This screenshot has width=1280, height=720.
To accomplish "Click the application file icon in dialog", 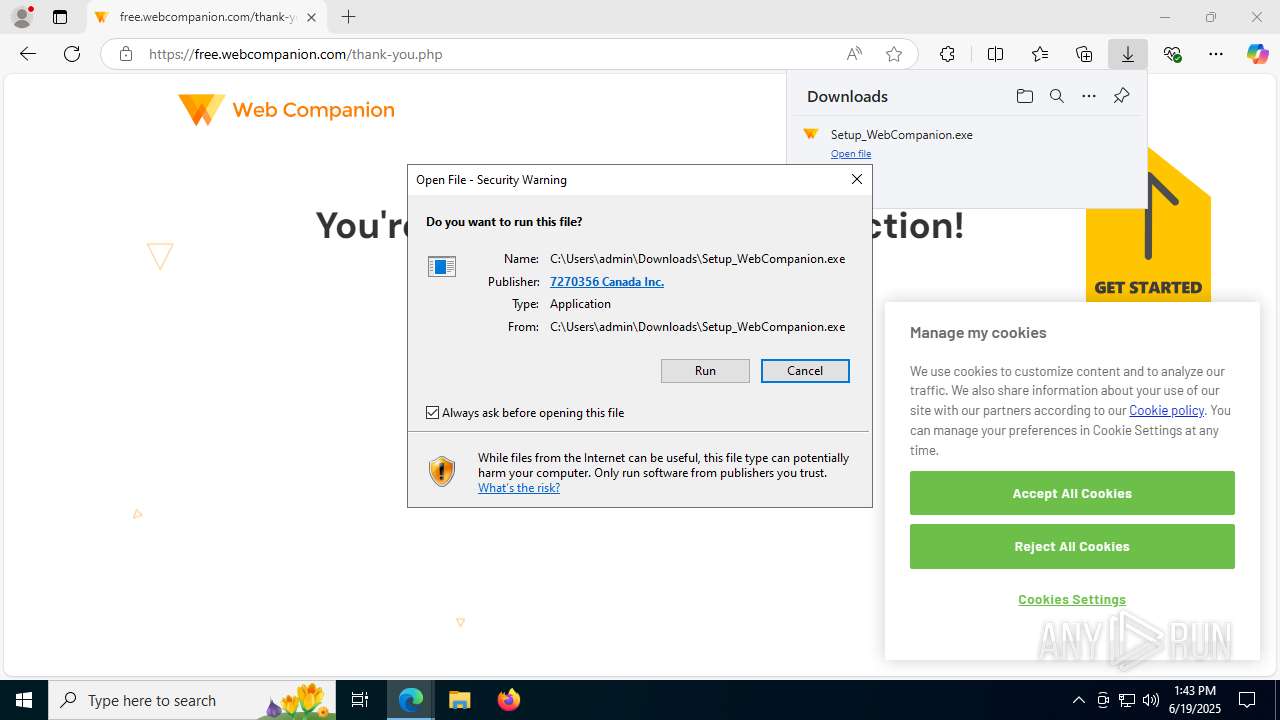I will [x=442, y=266].
